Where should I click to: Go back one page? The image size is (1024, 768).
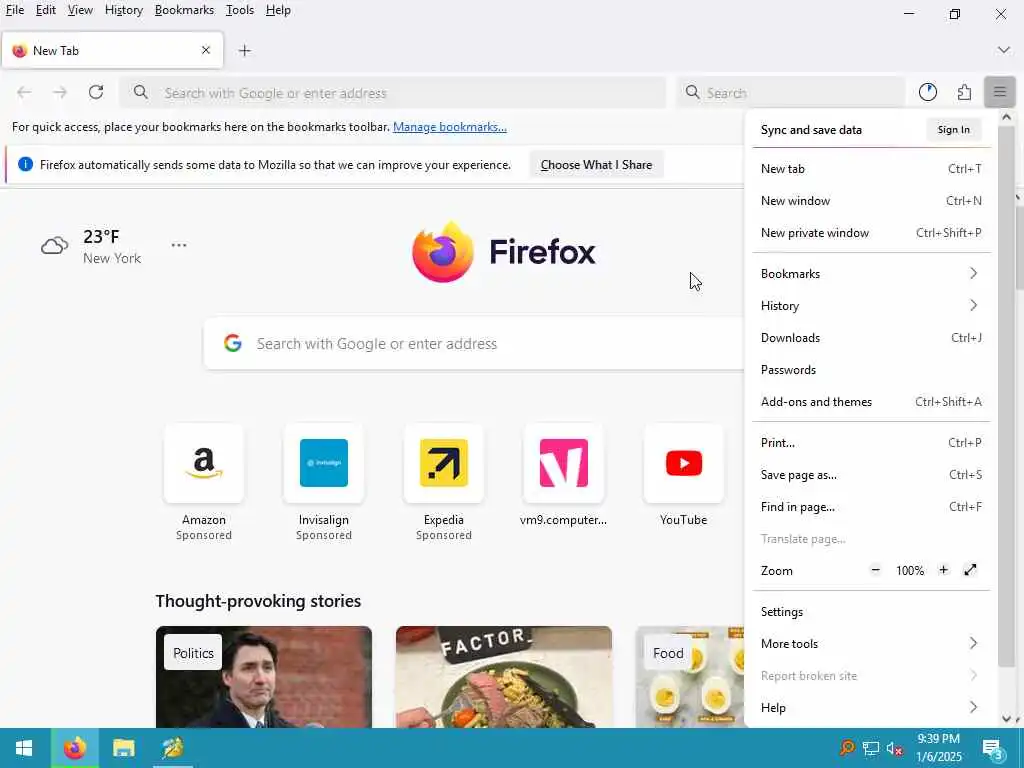[24, 92]
